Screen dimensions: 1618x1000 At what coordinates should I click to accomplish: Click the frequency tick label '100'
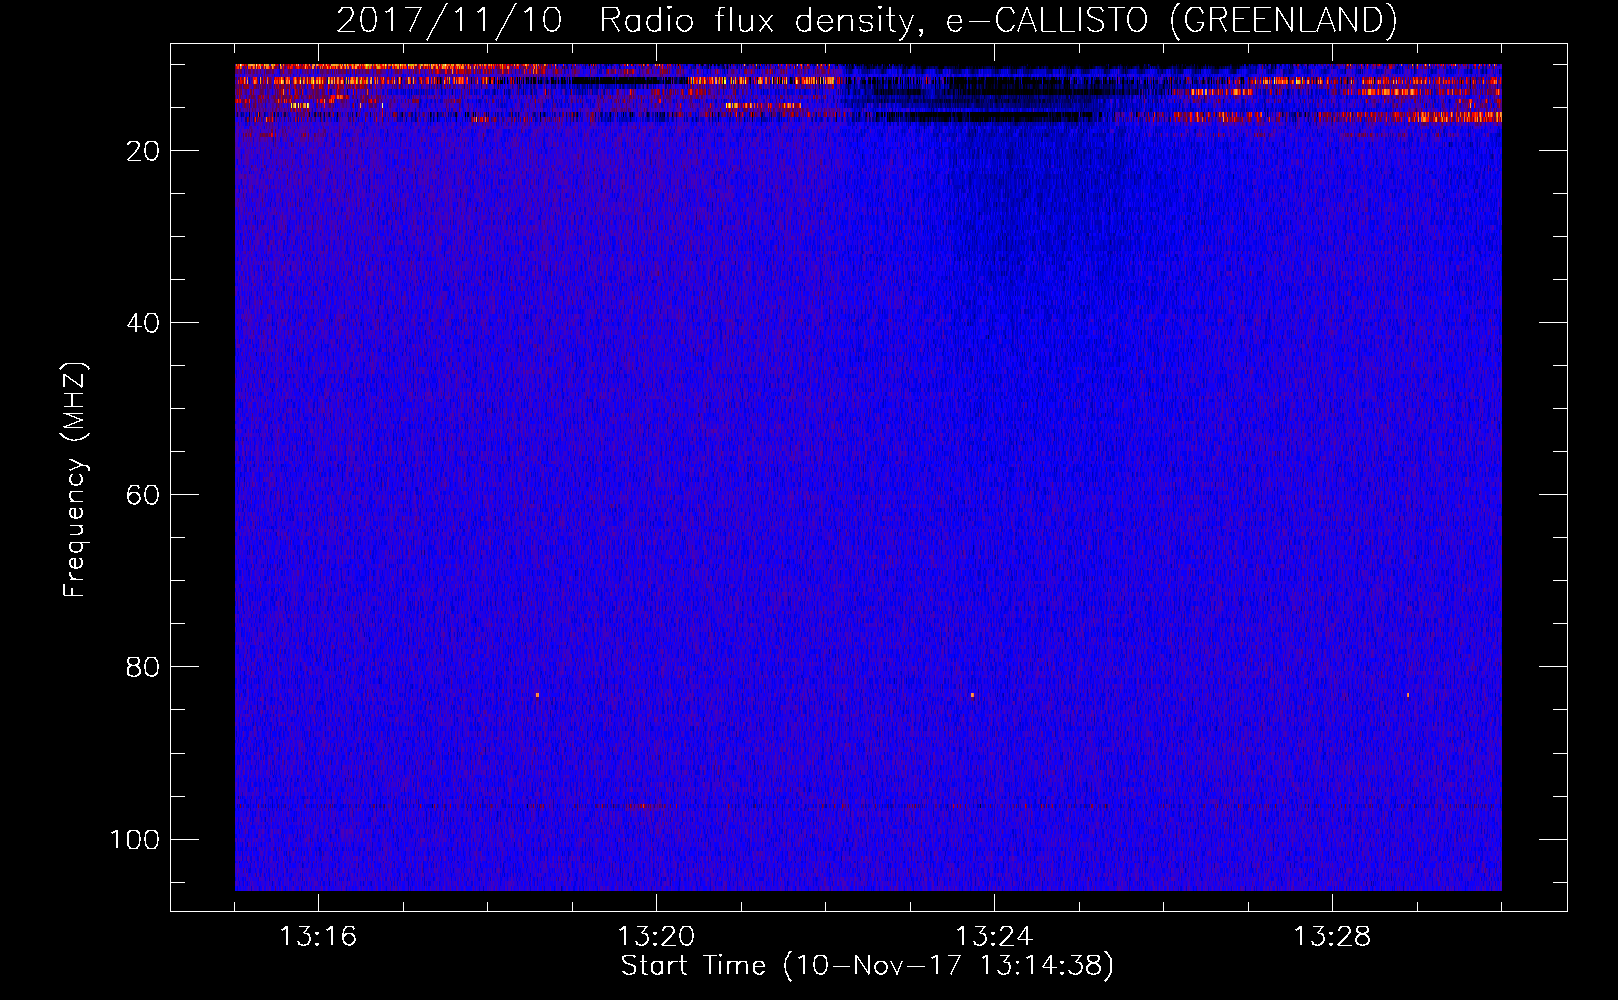(135, 839)
